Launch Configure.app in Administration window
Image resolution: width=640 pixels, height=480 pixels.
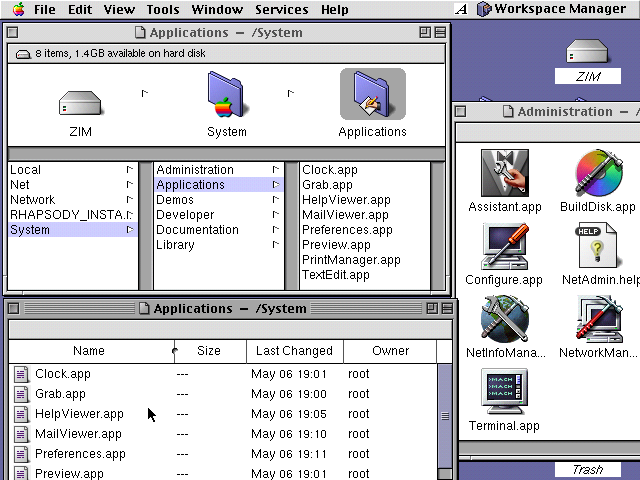(x=505, y=246)
